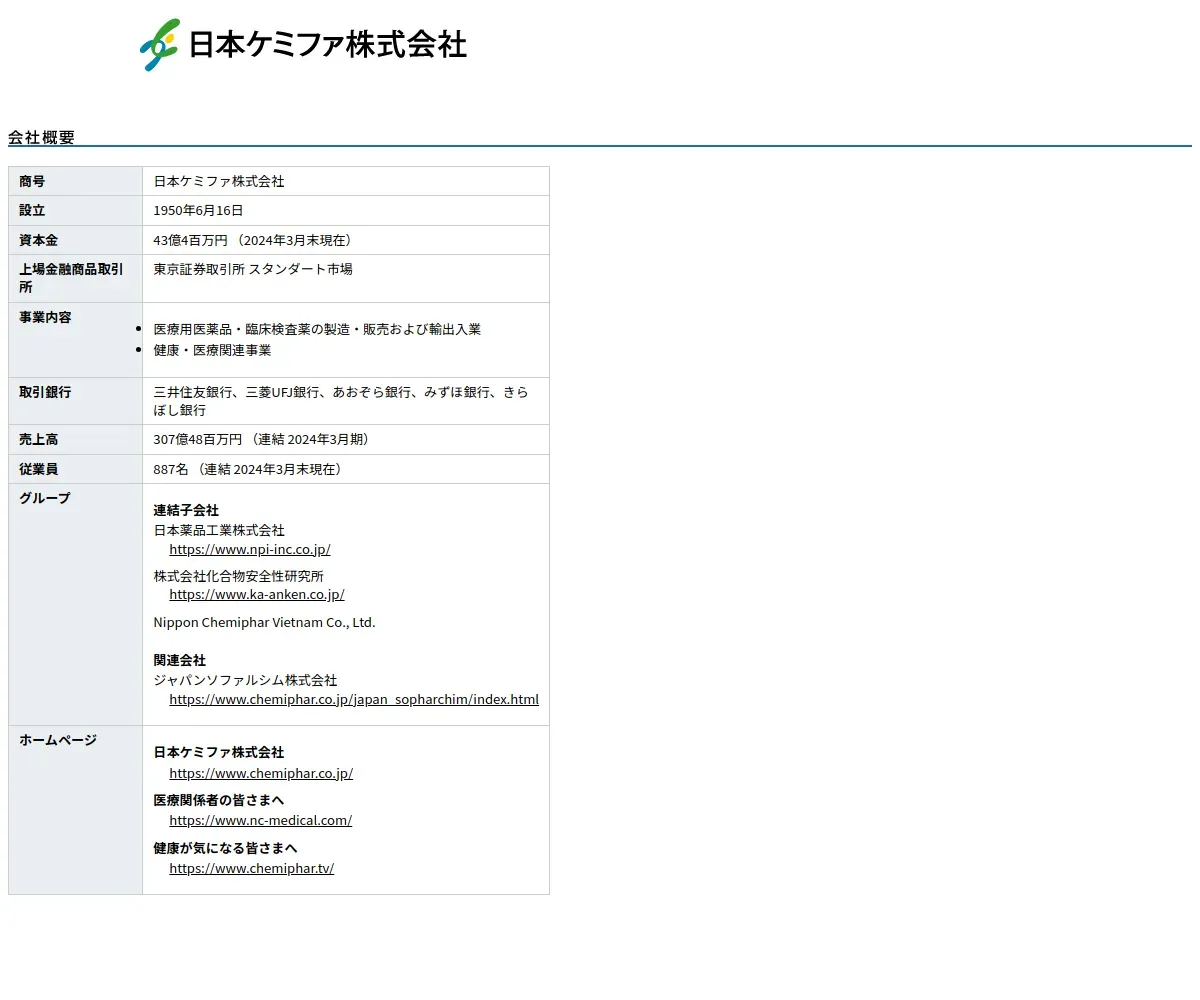
Task: Click the 健康・医療関連事業 bullet item
Action: 212,350
